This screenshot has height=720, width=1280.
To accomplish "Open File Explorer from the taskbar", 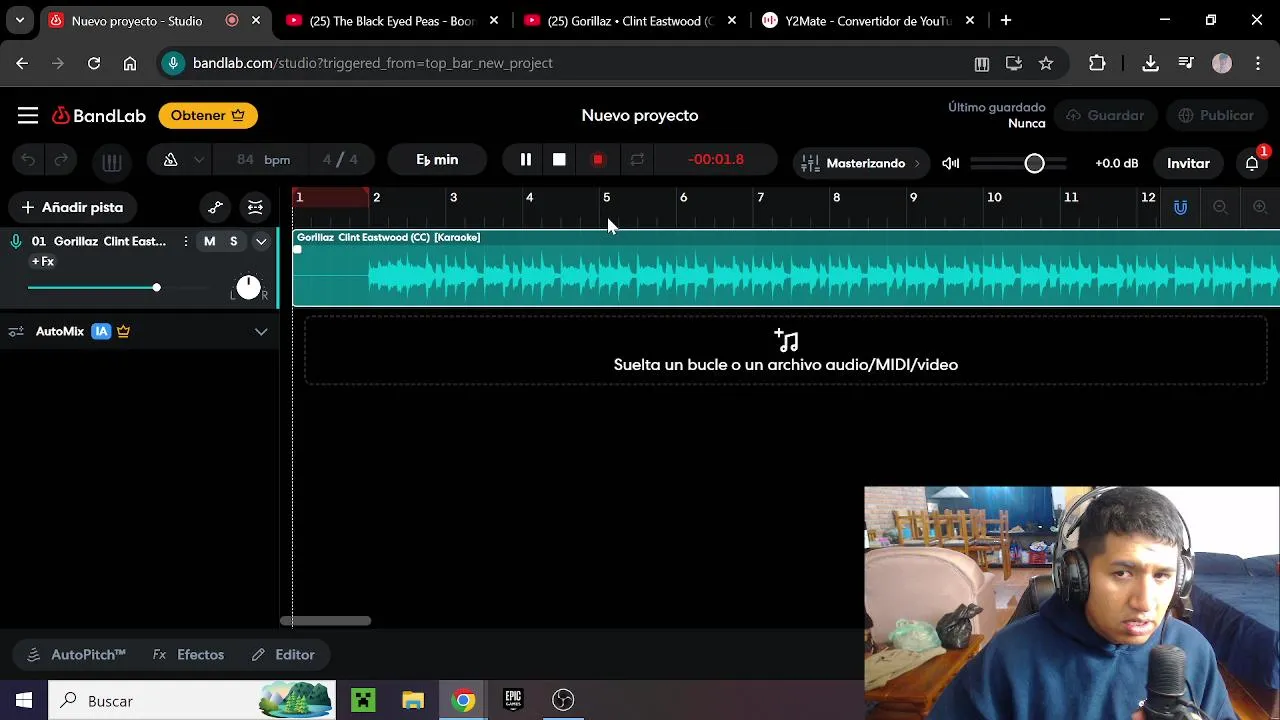I will [413, 700].
